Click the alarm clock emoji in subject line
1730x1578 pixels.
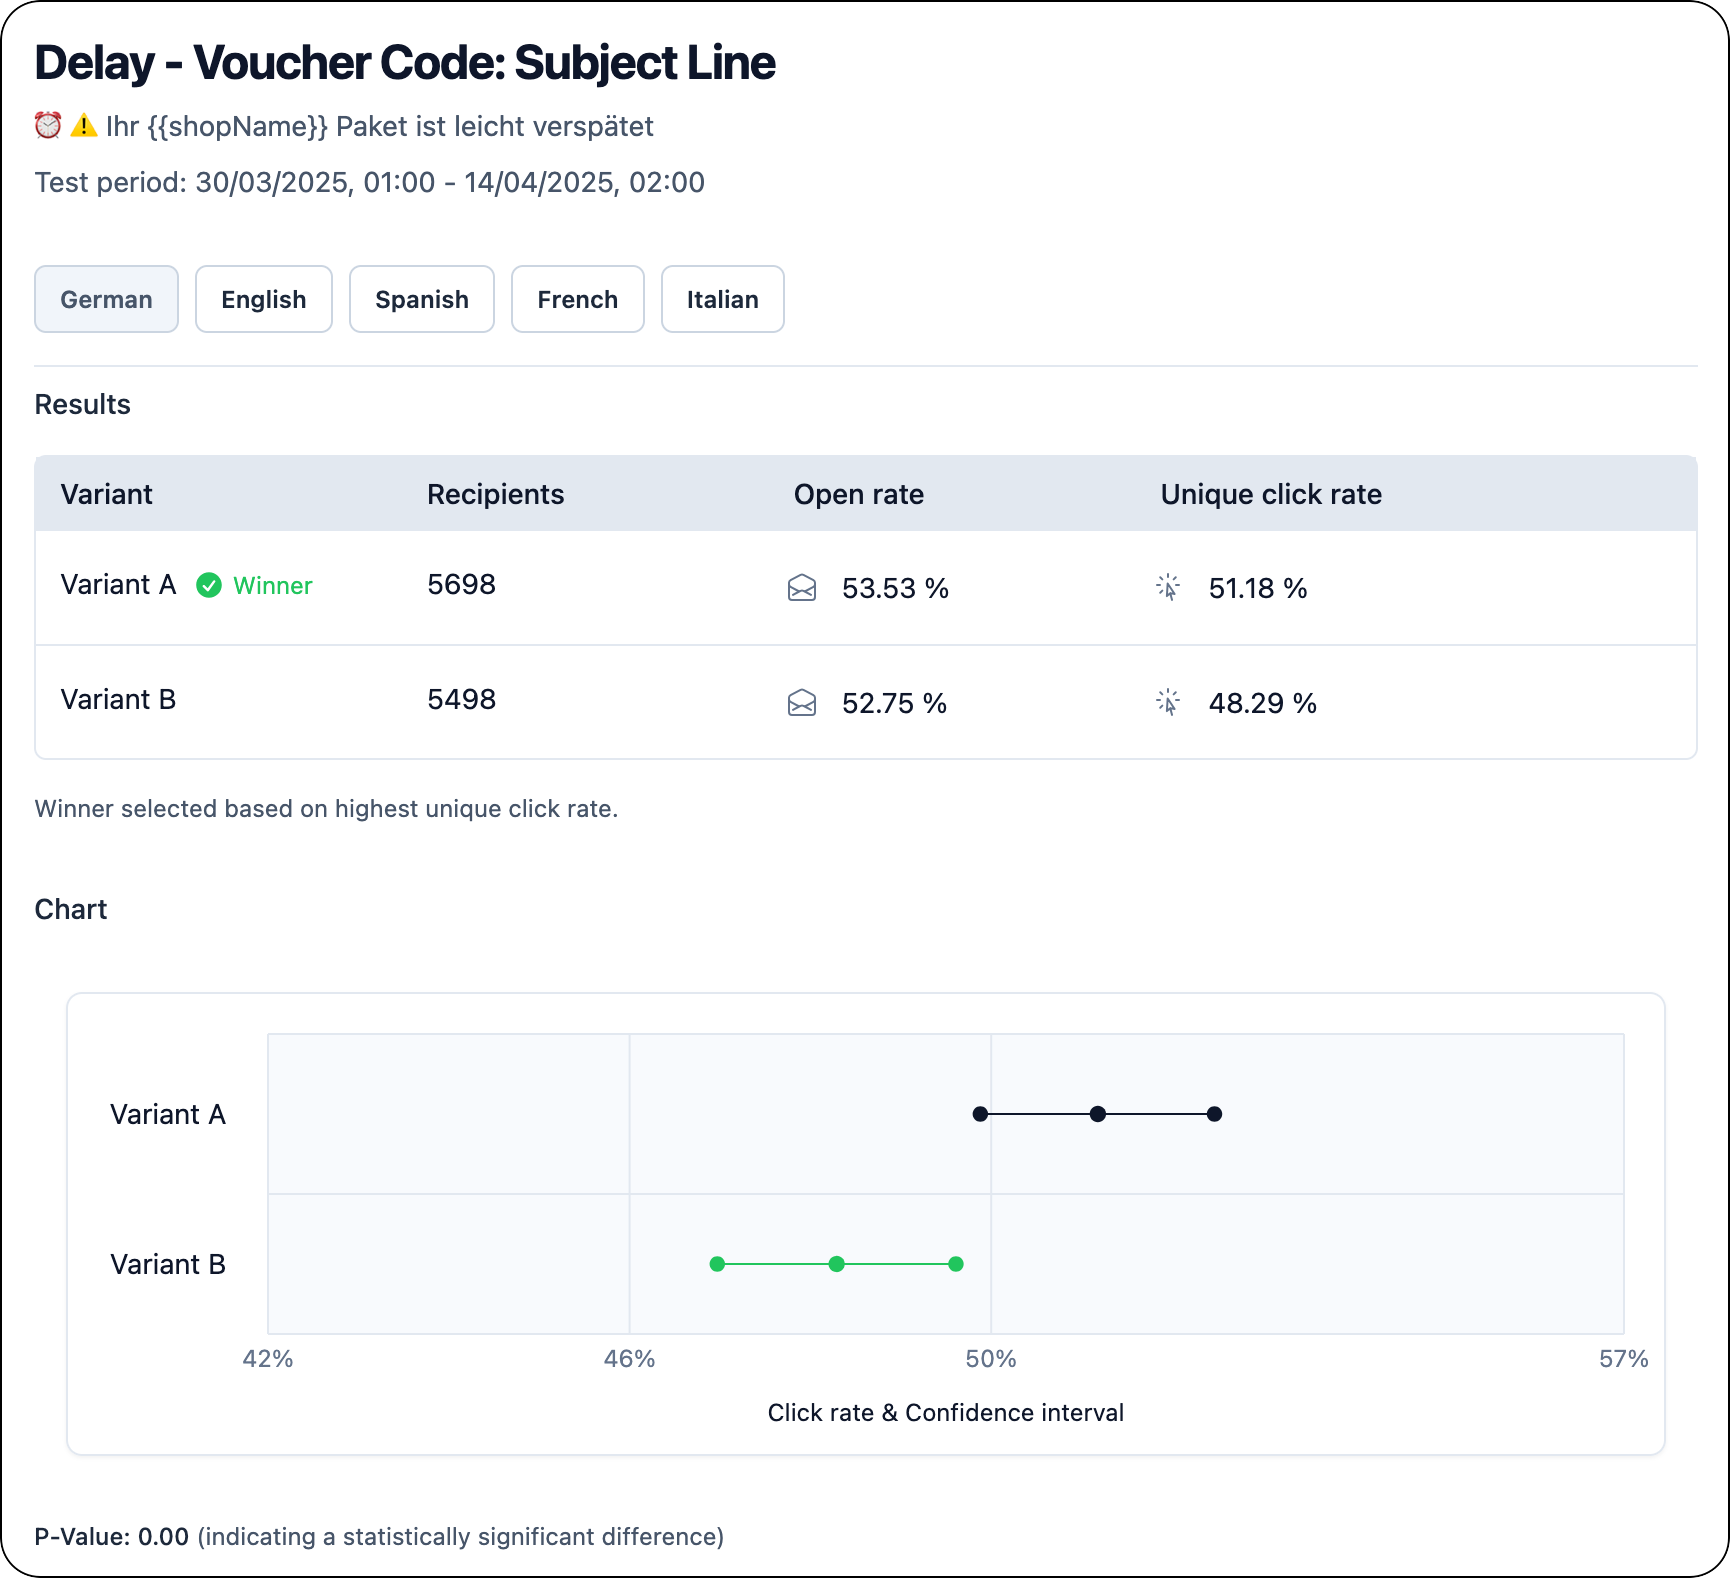pyautogui.click(x=47, y=125)
